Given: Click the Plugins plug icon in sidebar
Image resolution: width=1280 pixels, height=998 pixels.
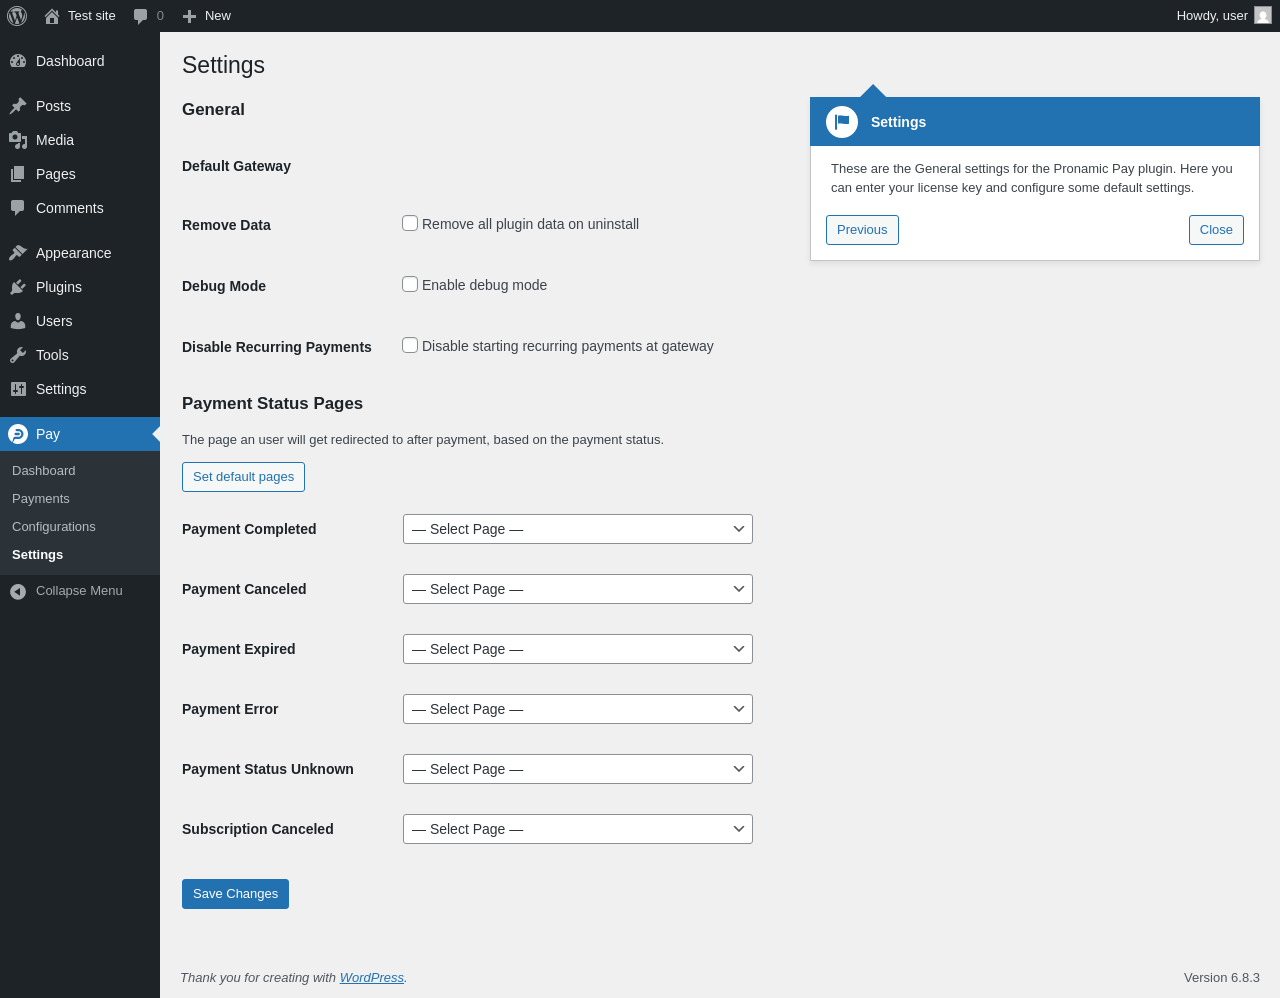Looking at the screenshot, I should pos(18,287).
